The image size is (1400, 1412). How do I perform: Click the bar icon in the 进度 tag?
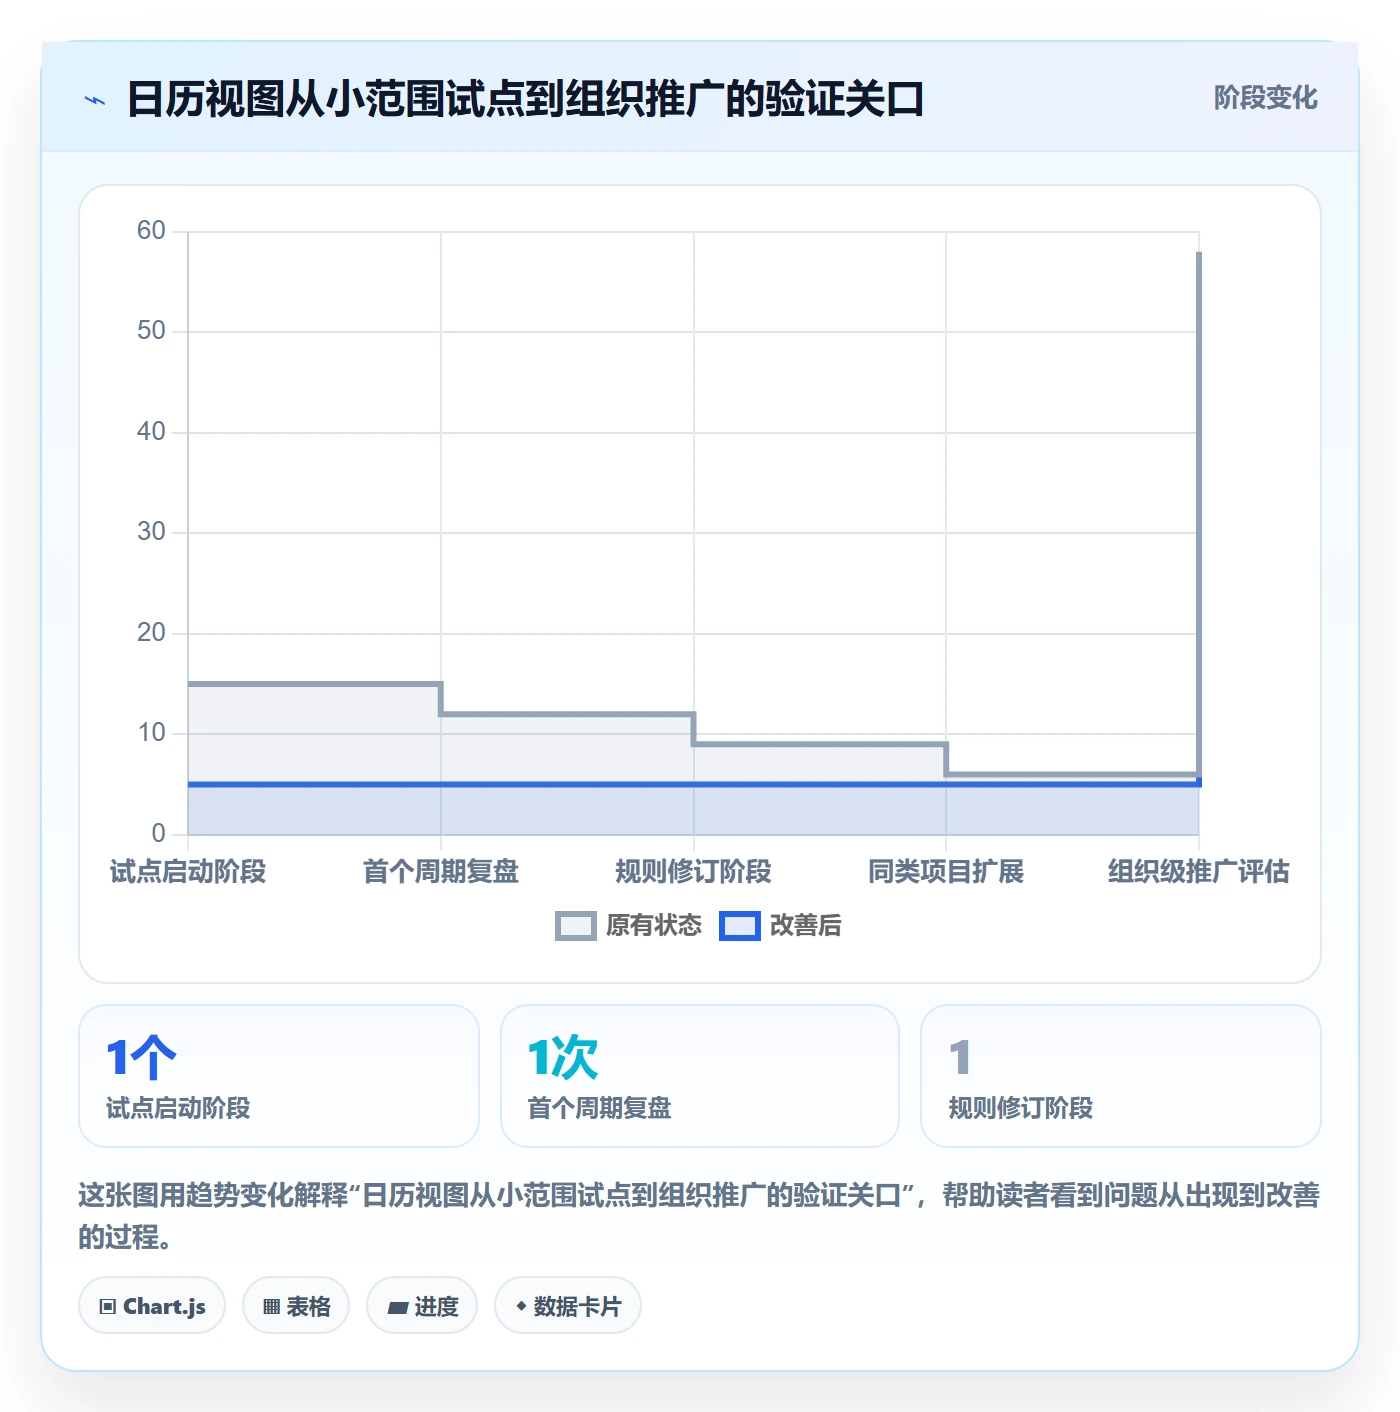397,1307
